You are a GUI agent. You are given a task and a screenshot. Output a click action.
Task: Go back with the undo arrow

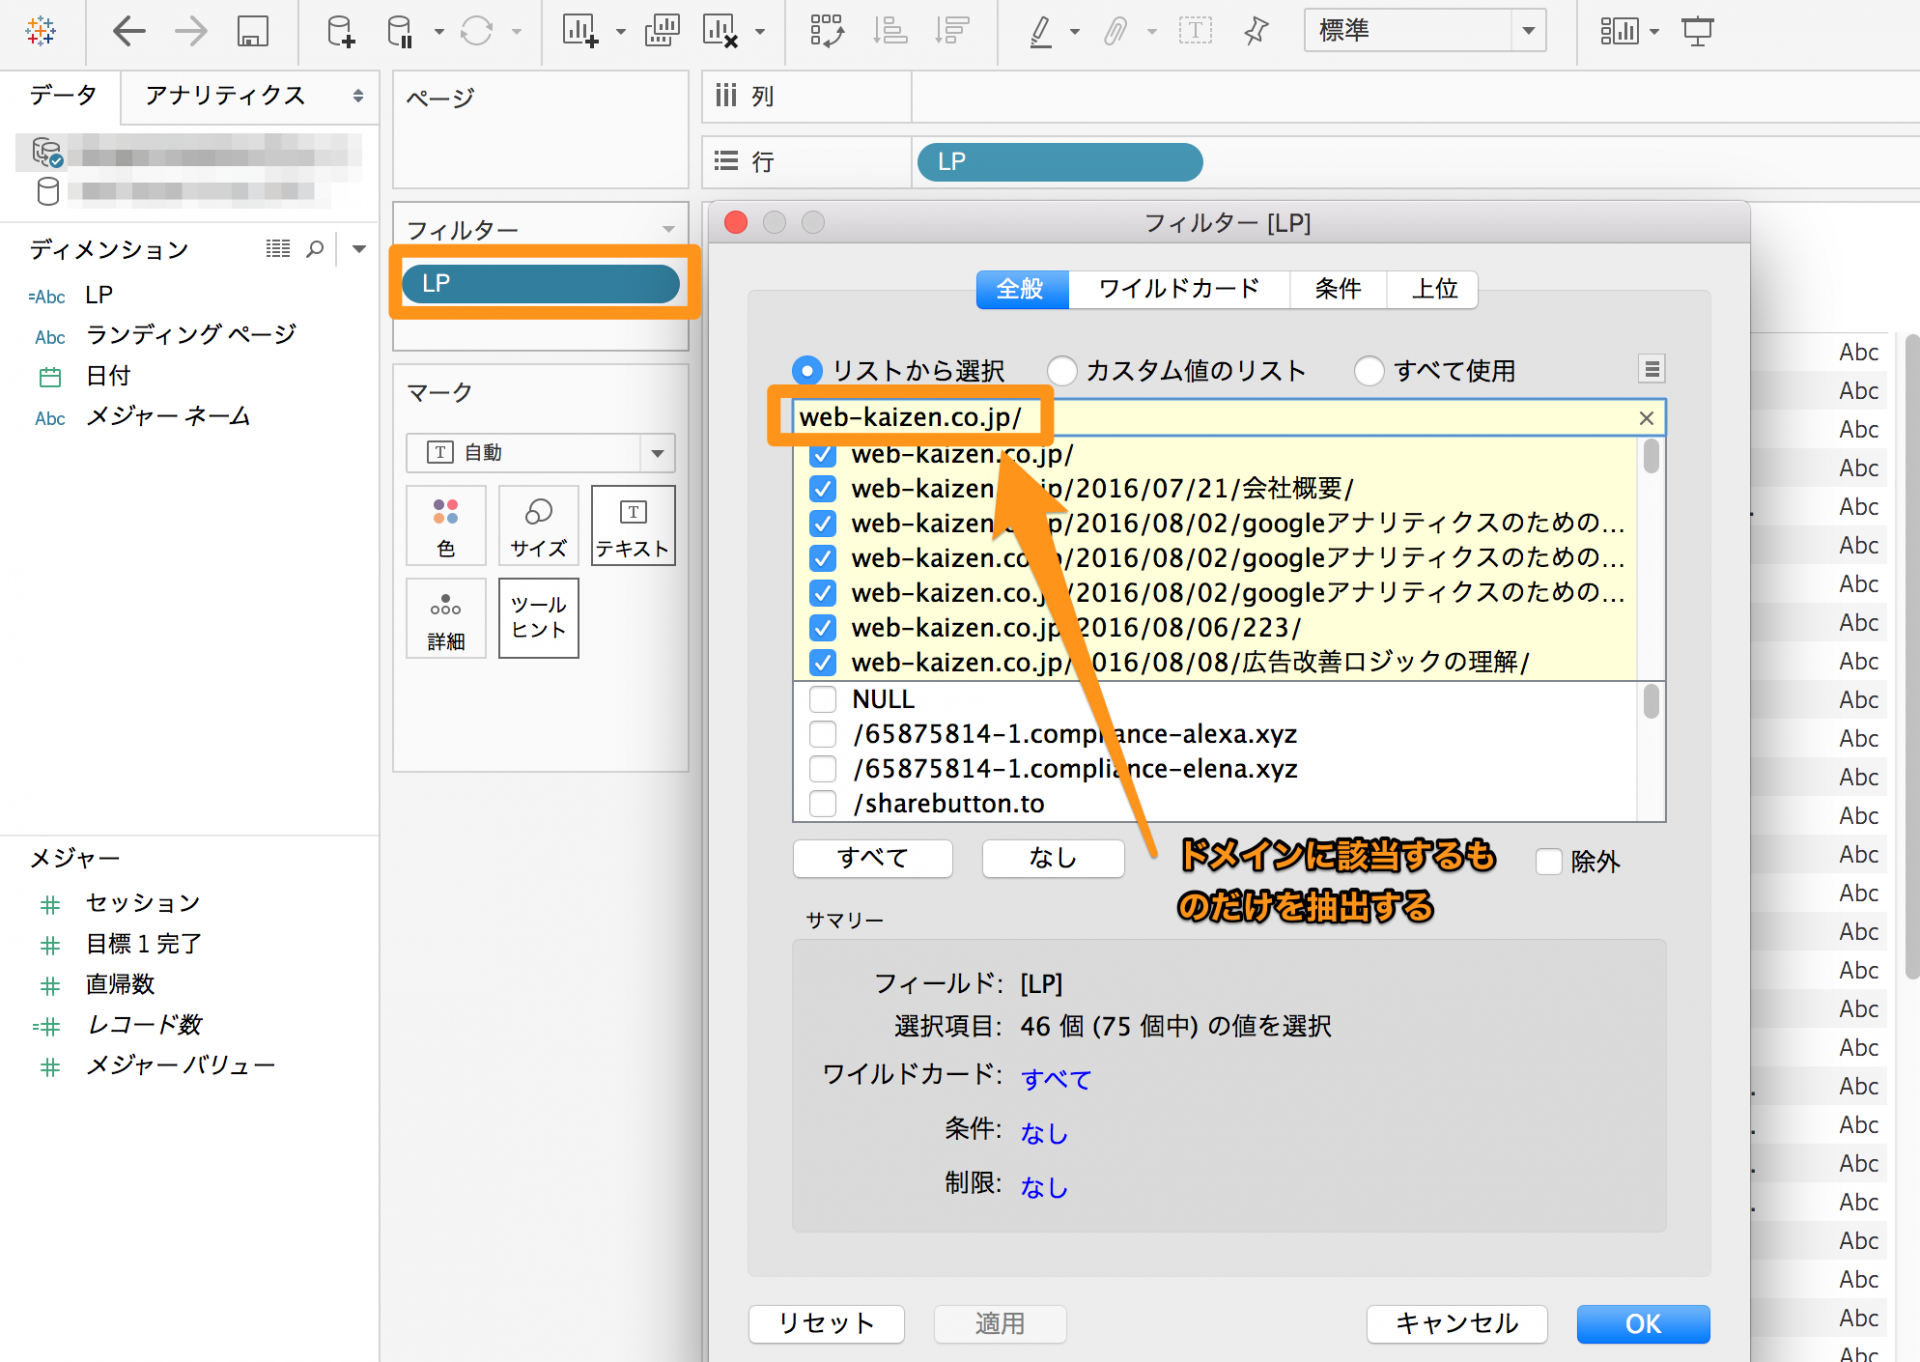pyautogui.click(x=128, y=31)
